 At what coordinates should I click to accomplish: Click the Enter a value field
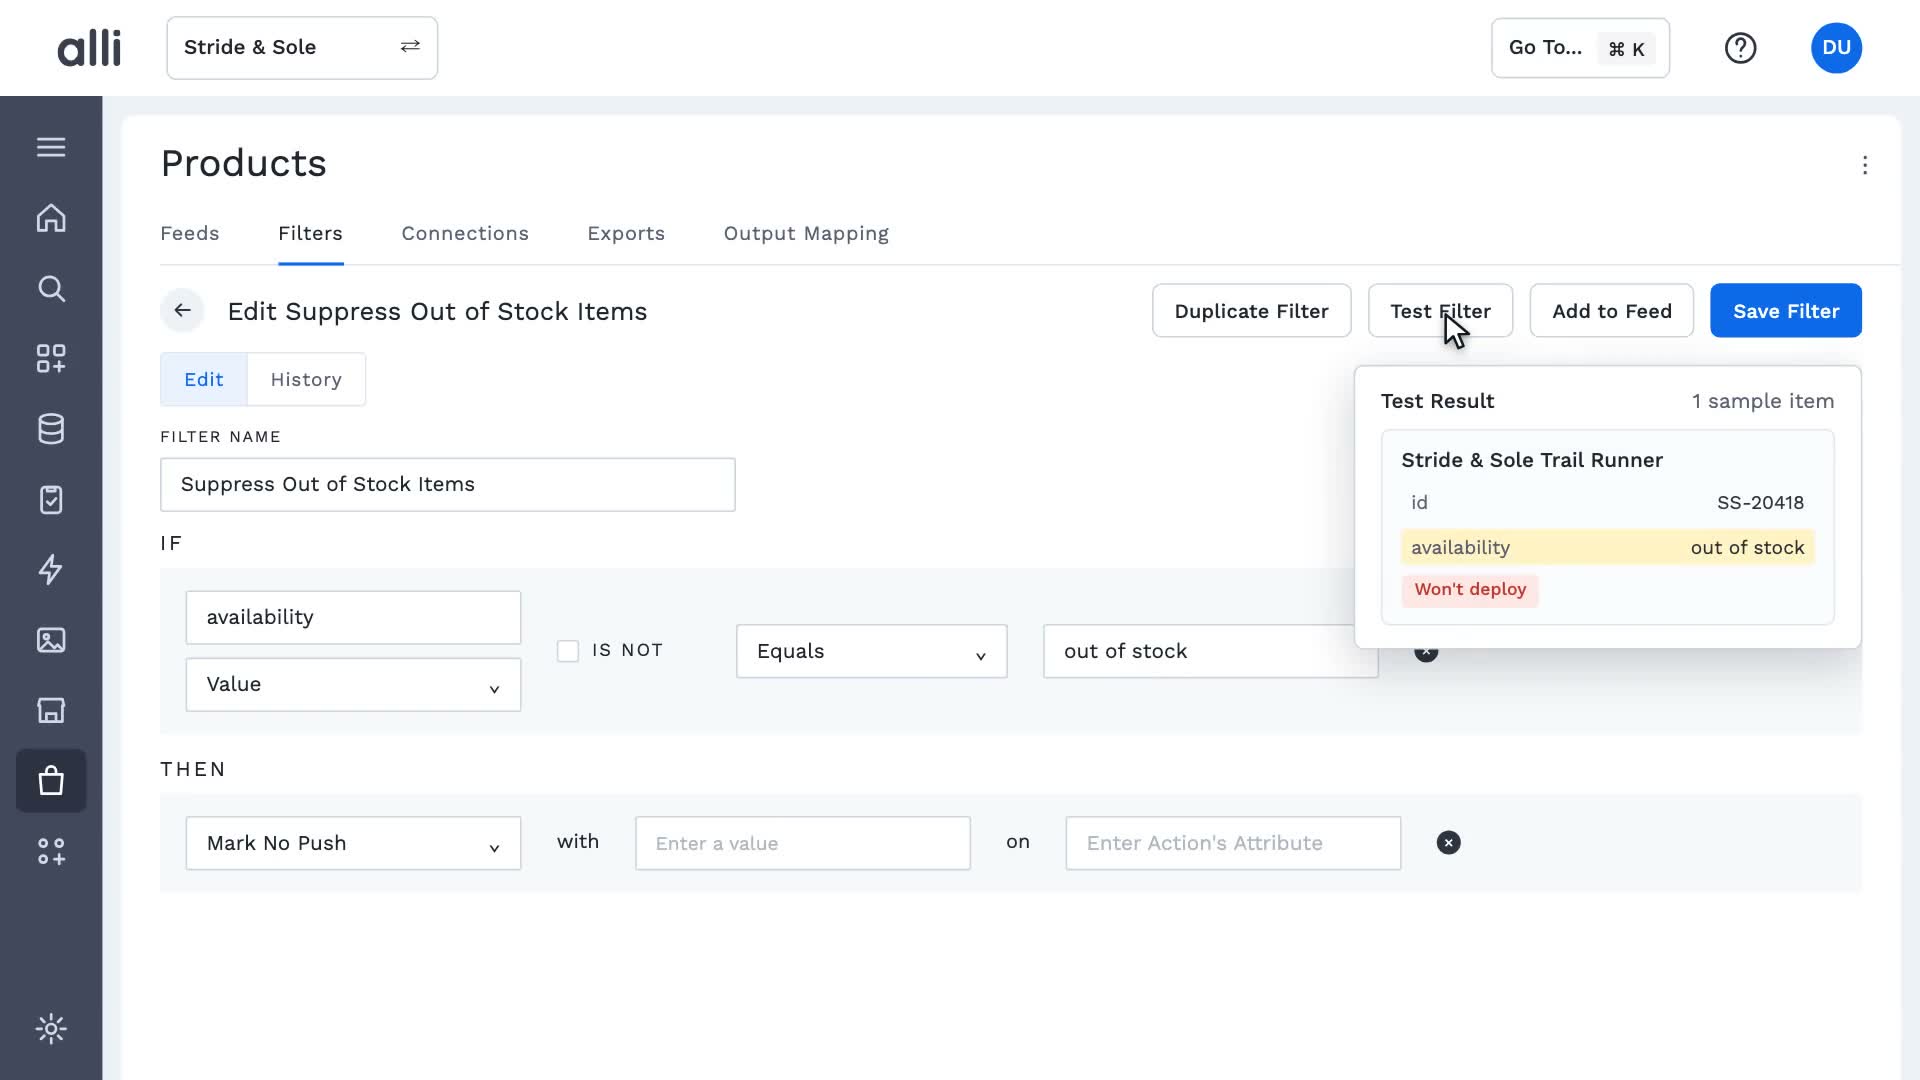pyautogui.click(x=803, y=843)
